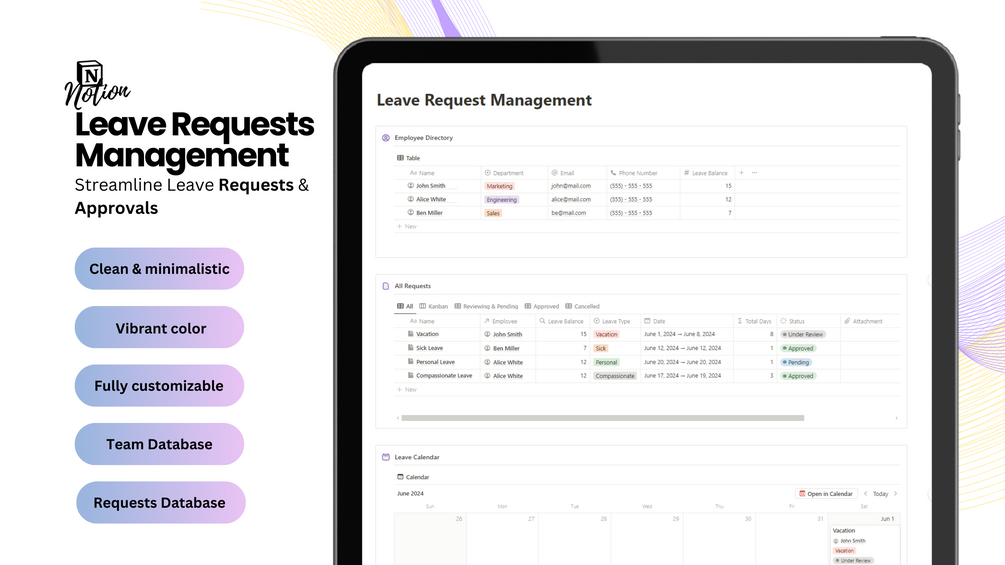Select the Calendar view tab
This screenshot has height=565, width=1005.
point(413,477)
